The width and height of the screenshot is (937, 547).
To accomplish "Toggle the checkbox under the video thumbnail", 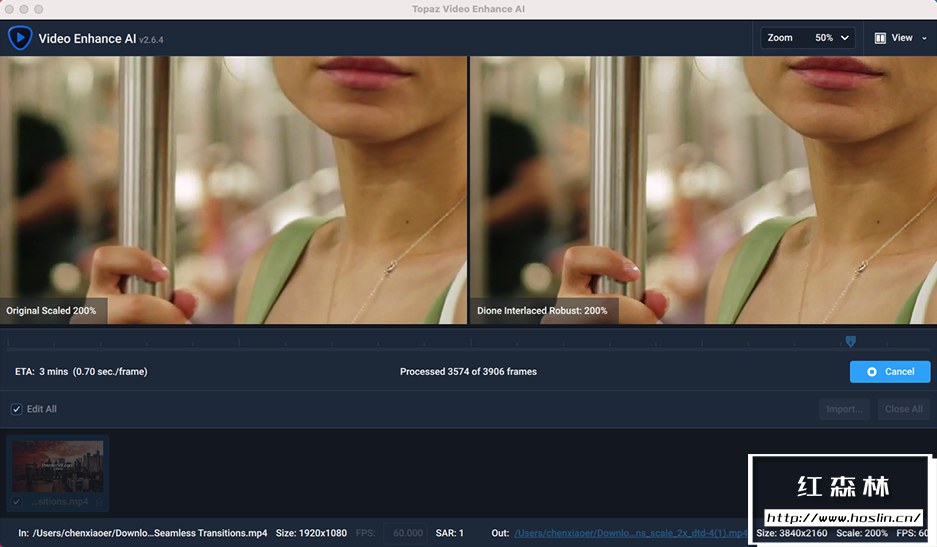I will (x=17, y=502).
